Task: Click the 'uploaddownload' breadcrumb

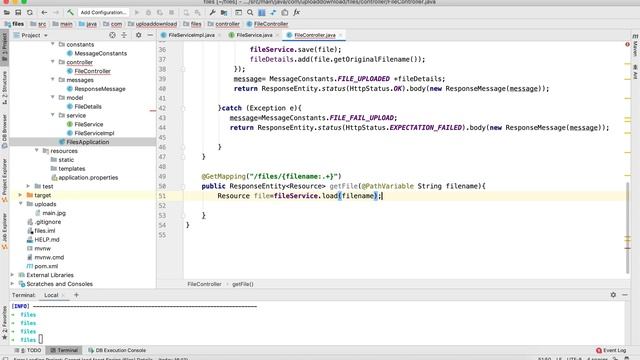Action: 156,24
